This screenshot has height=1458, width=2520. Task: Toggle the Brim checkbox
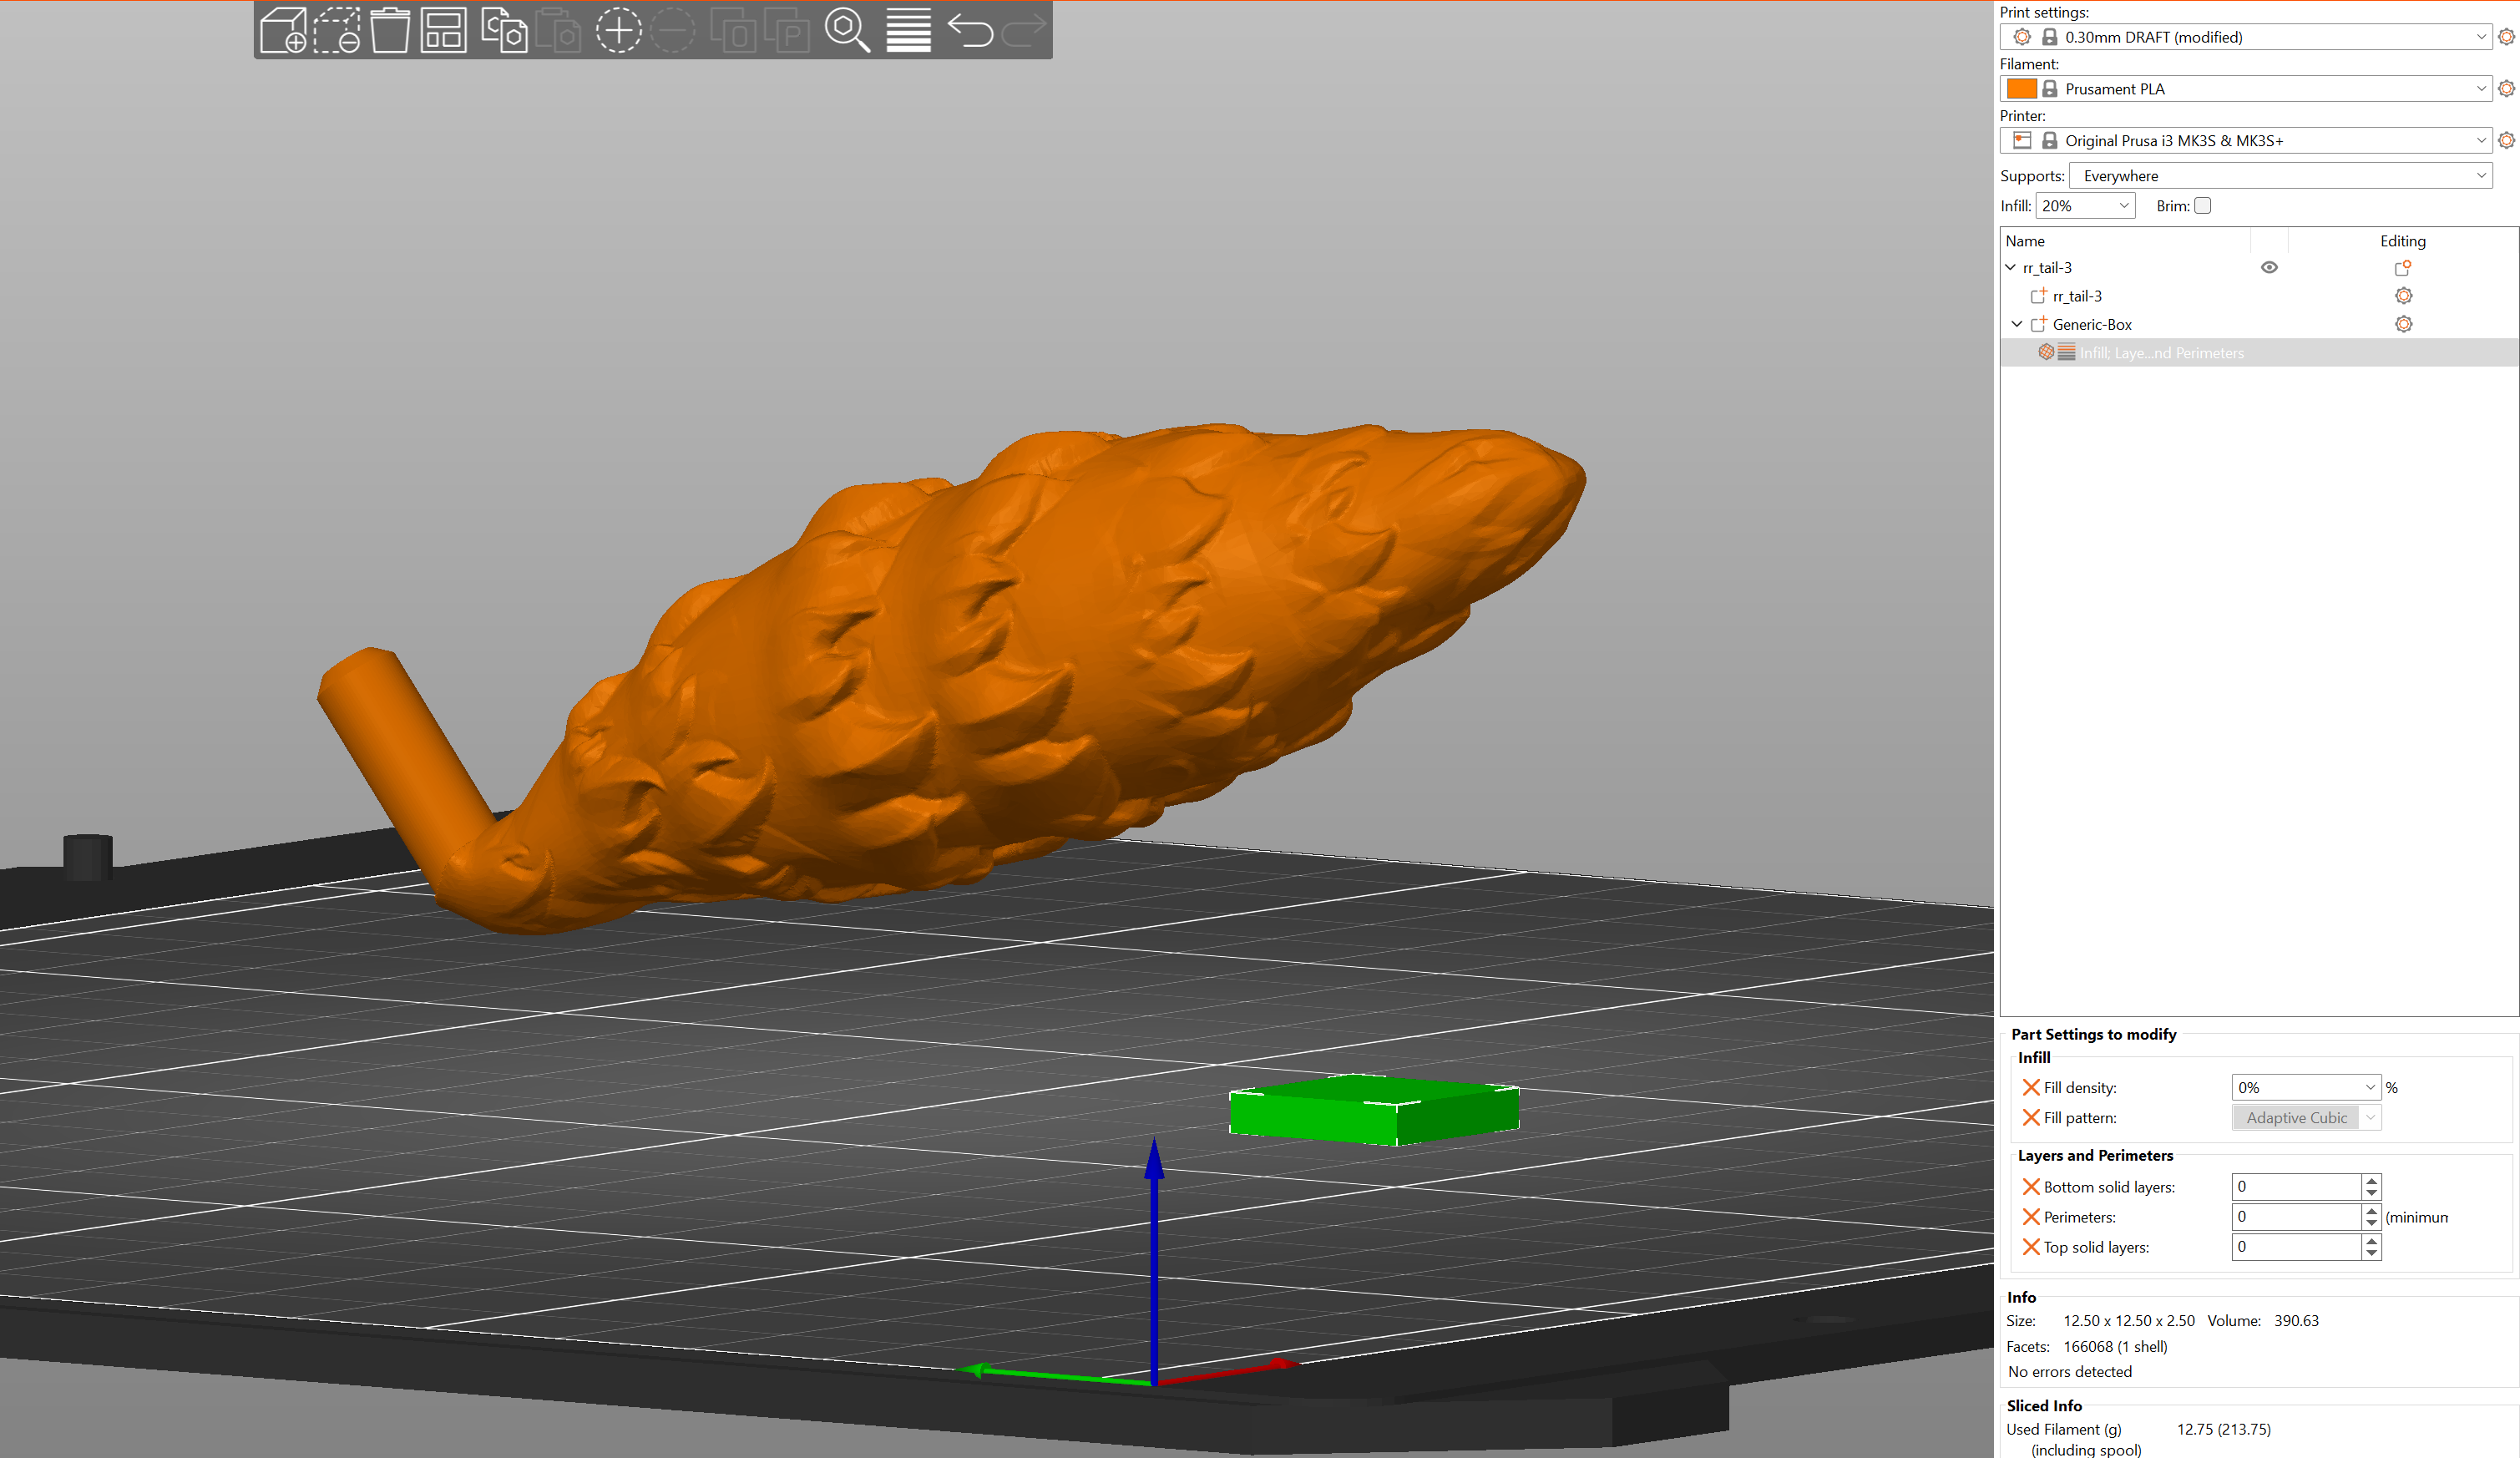(2202, 206)
